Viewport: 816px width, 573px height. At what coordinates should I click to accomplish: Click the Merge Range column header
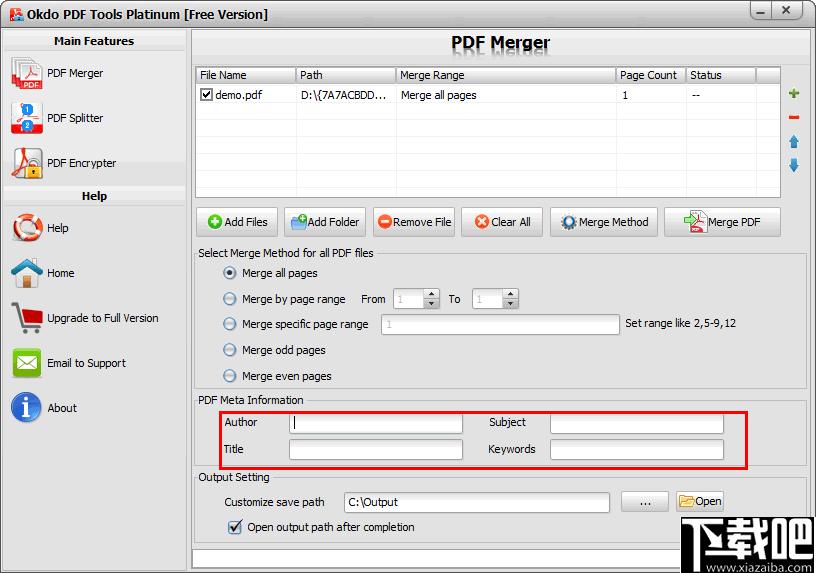(x=505, y=75)
